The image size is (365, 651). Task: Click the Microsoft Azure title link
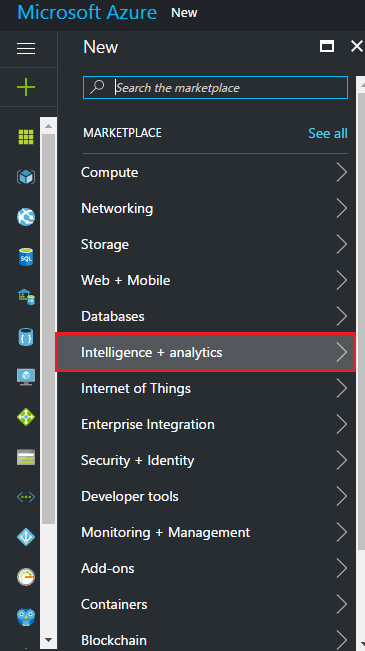[87, 12]
